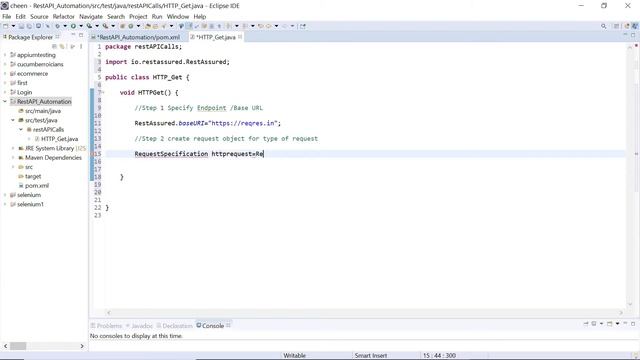The image size is (640, 360).
Task: Expand the appiumtesting project node
Action: coord(5,55)
